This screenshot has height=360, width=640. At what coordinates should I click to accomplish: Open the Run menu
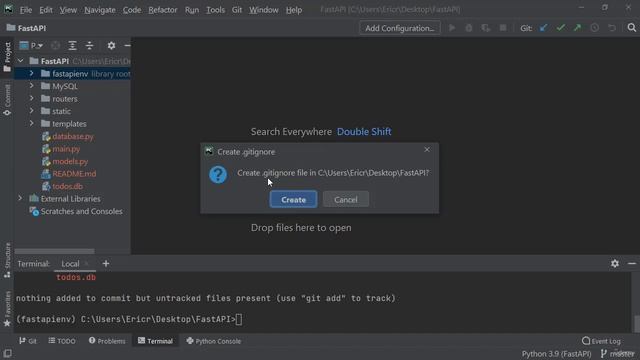192,10
